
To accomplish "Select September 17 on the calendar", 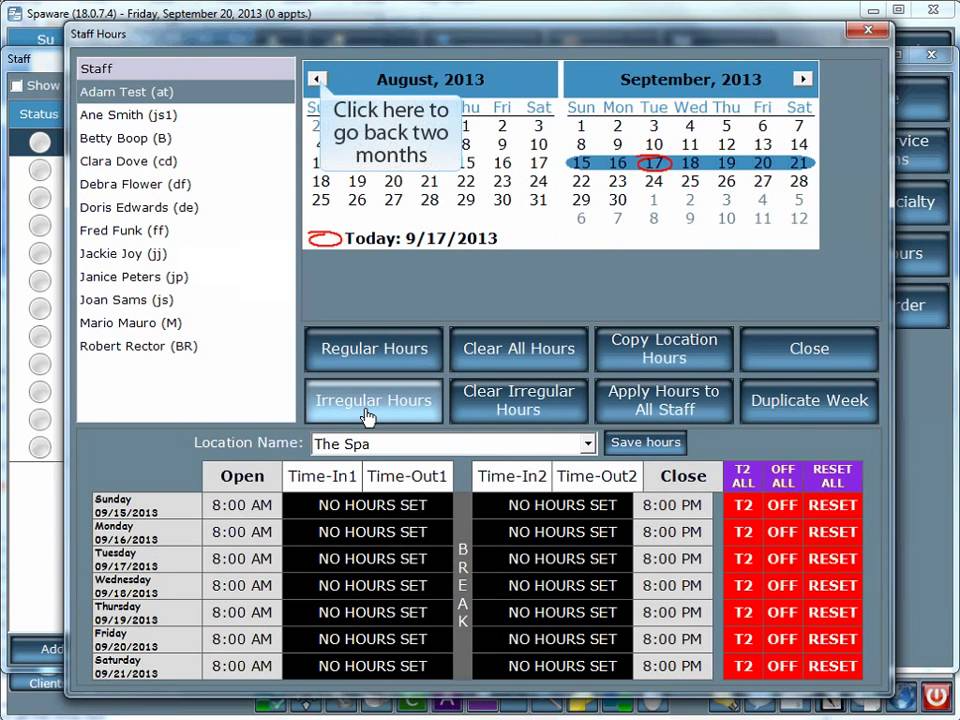I will pyautogui.click(x=654, y=163).
